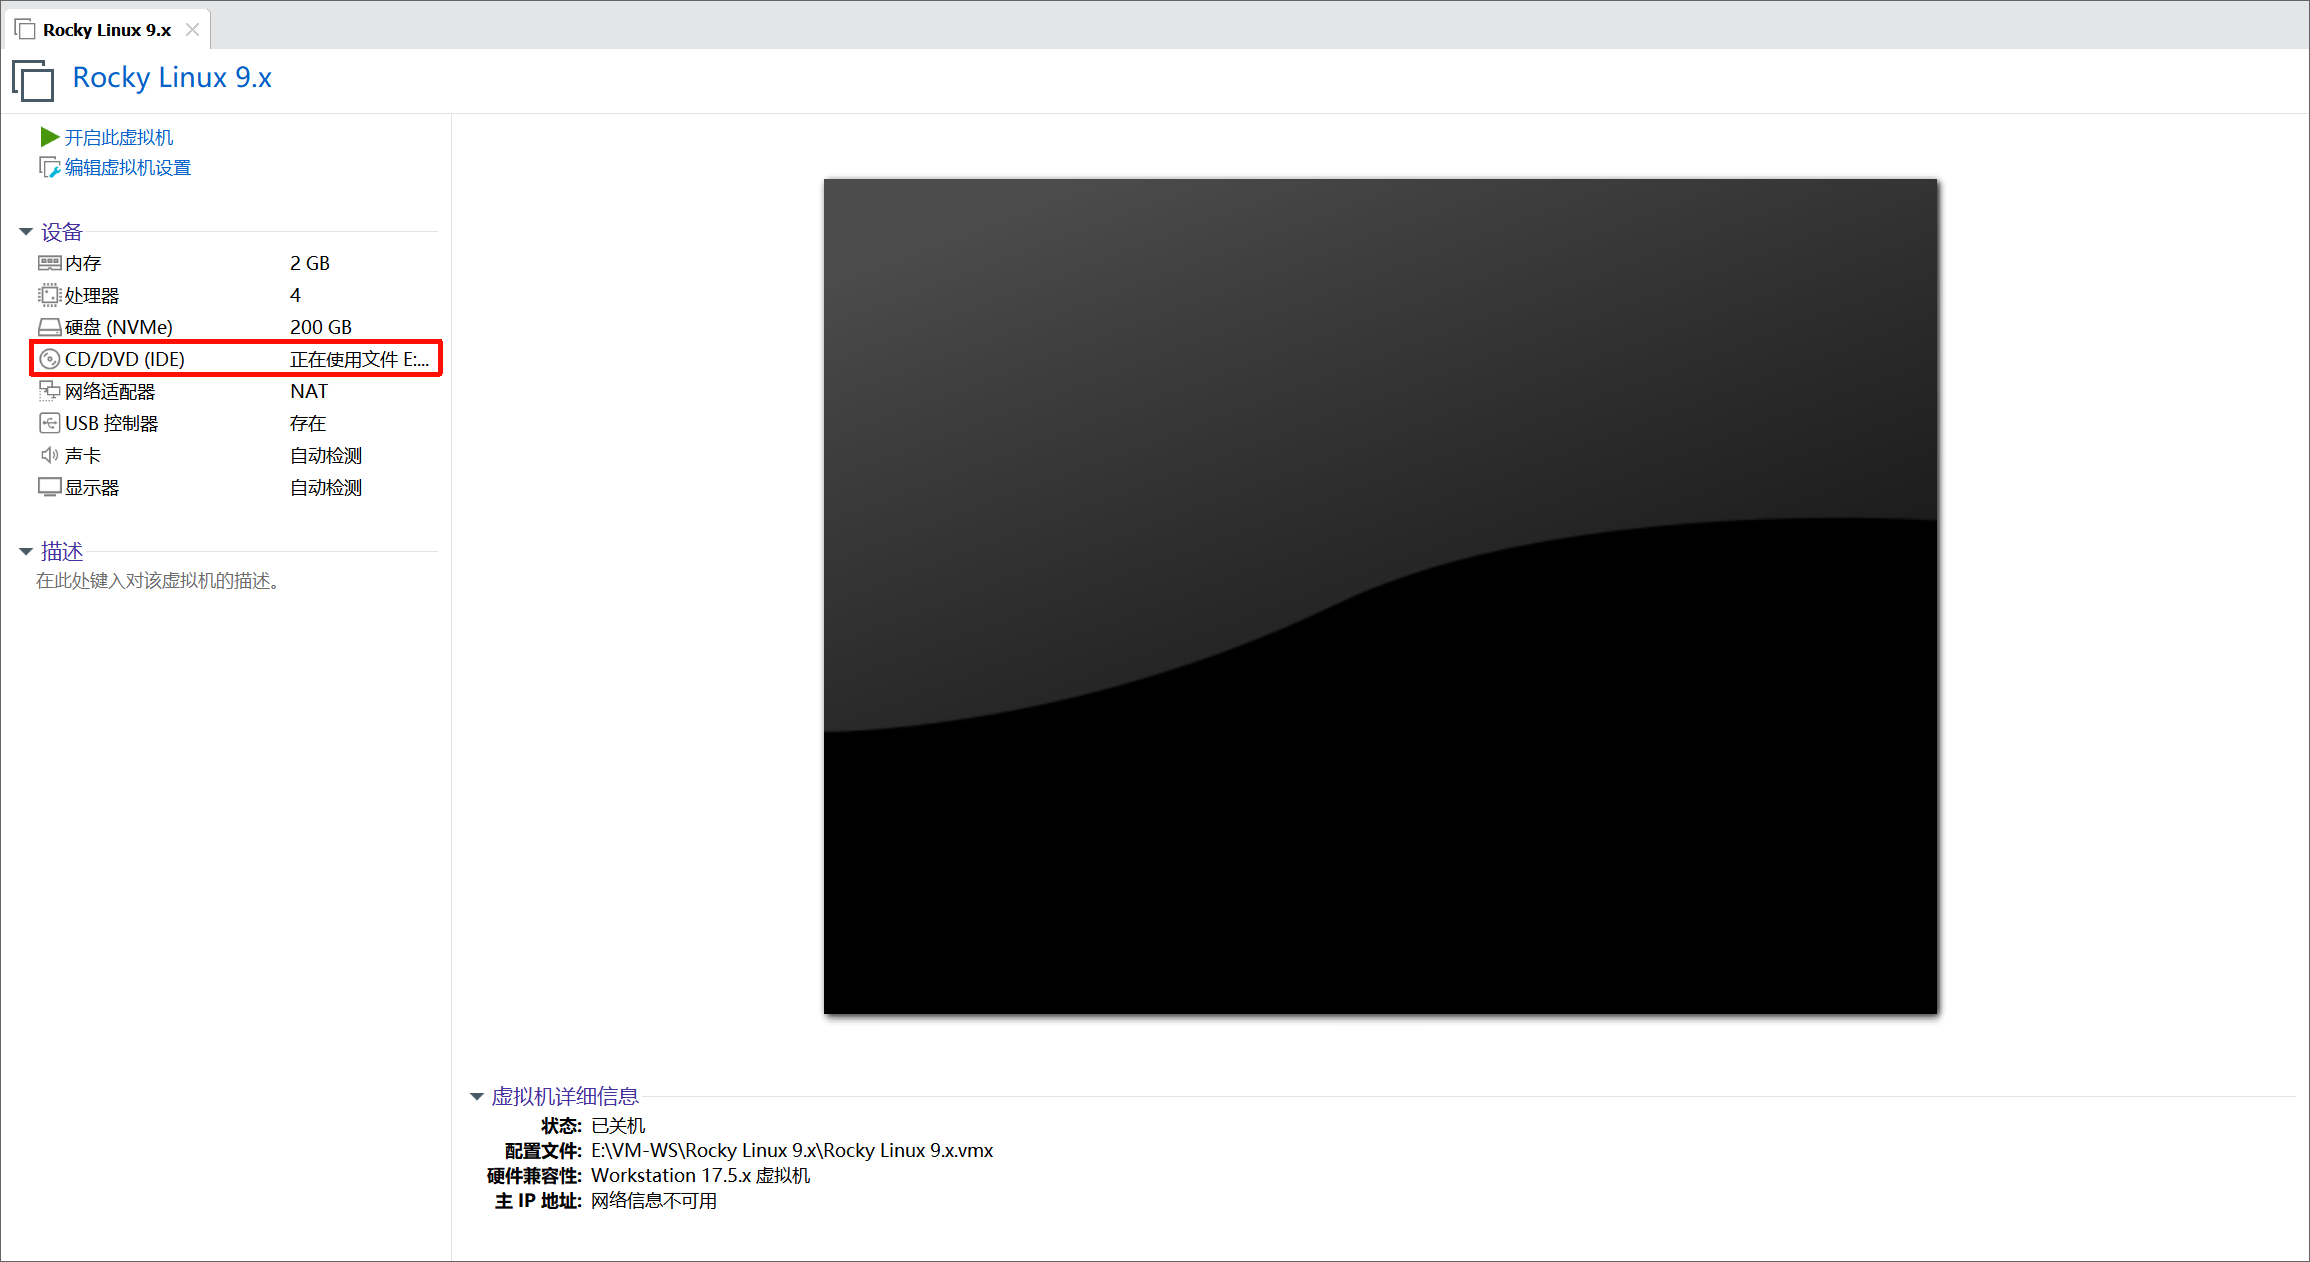Image resolution: width=2310 pixels, height=1262 pixels.
Task: Click the green power-on play icon
Action: pos(49,136)
